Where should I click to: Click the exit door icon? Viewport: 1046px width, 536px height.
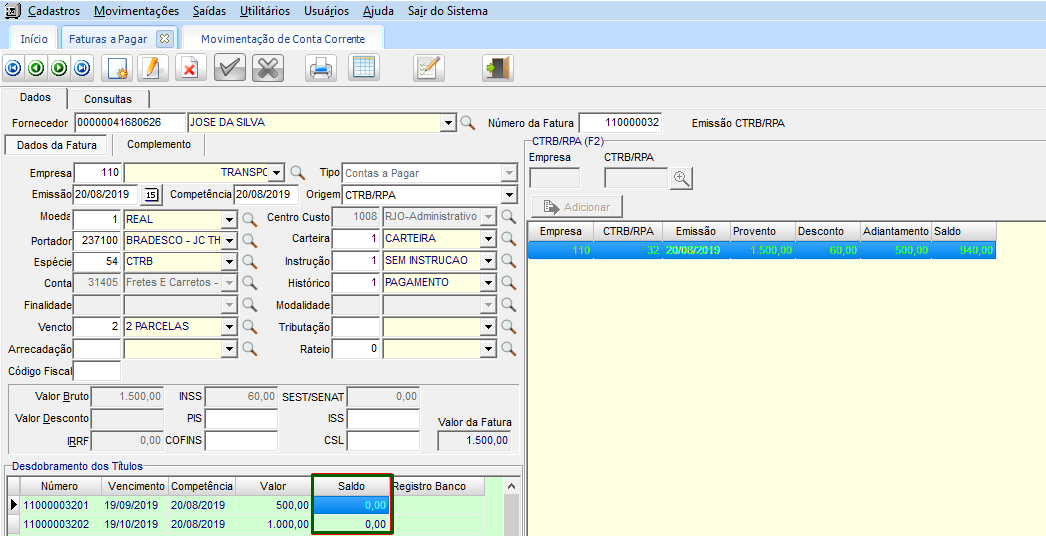click(497, 68)
